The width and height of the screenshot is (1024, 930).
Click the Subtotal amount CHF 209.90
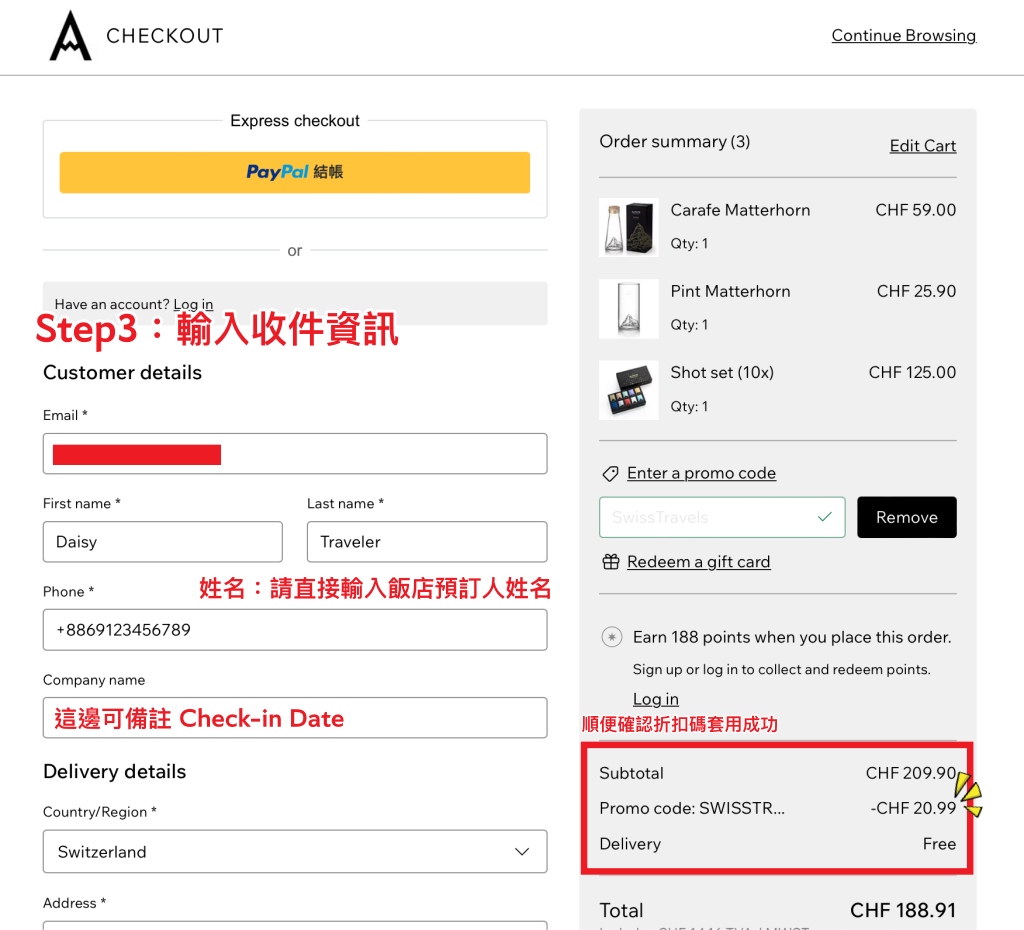911,773
